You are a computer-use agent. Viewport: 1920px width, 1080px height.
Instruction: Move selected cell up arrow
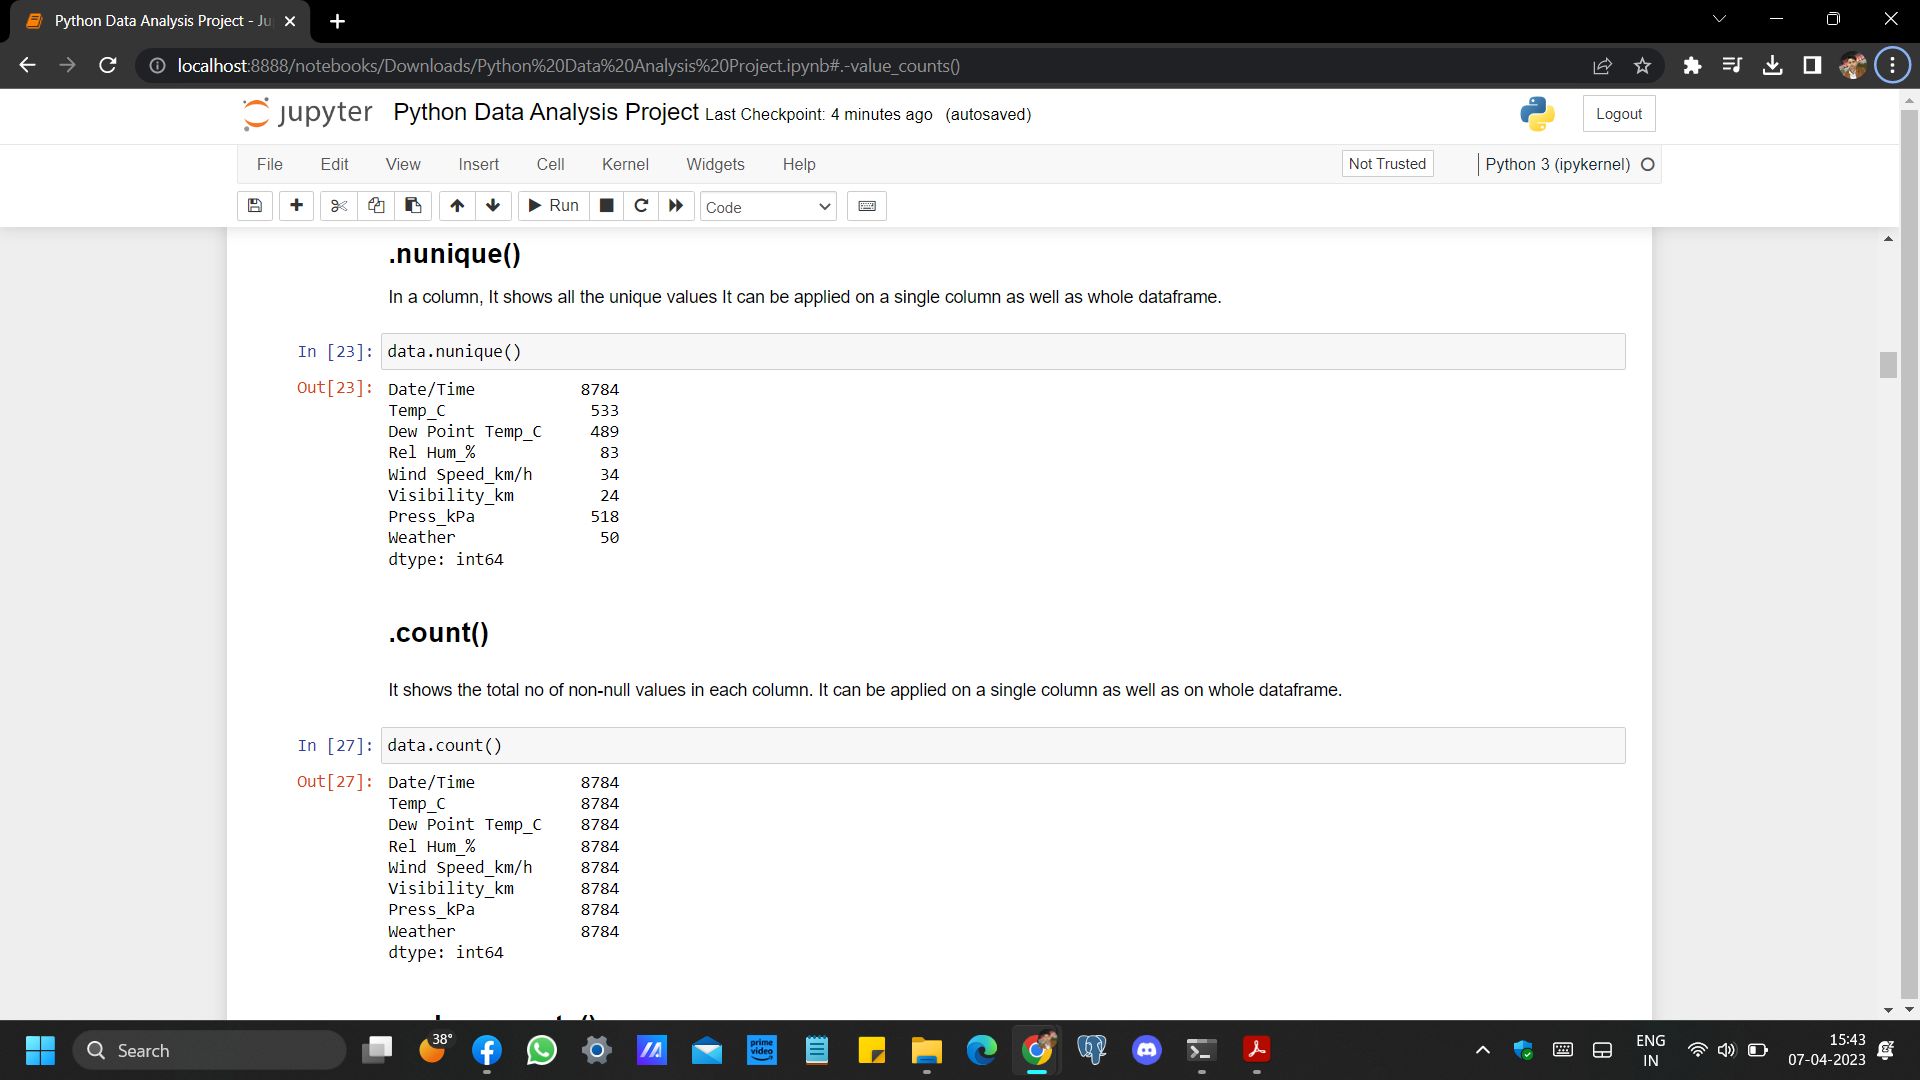[457, 206]
